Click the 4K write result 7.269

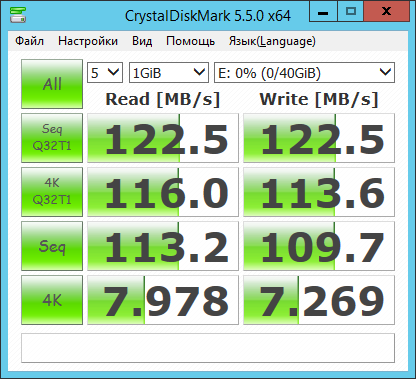pos(319,300)
